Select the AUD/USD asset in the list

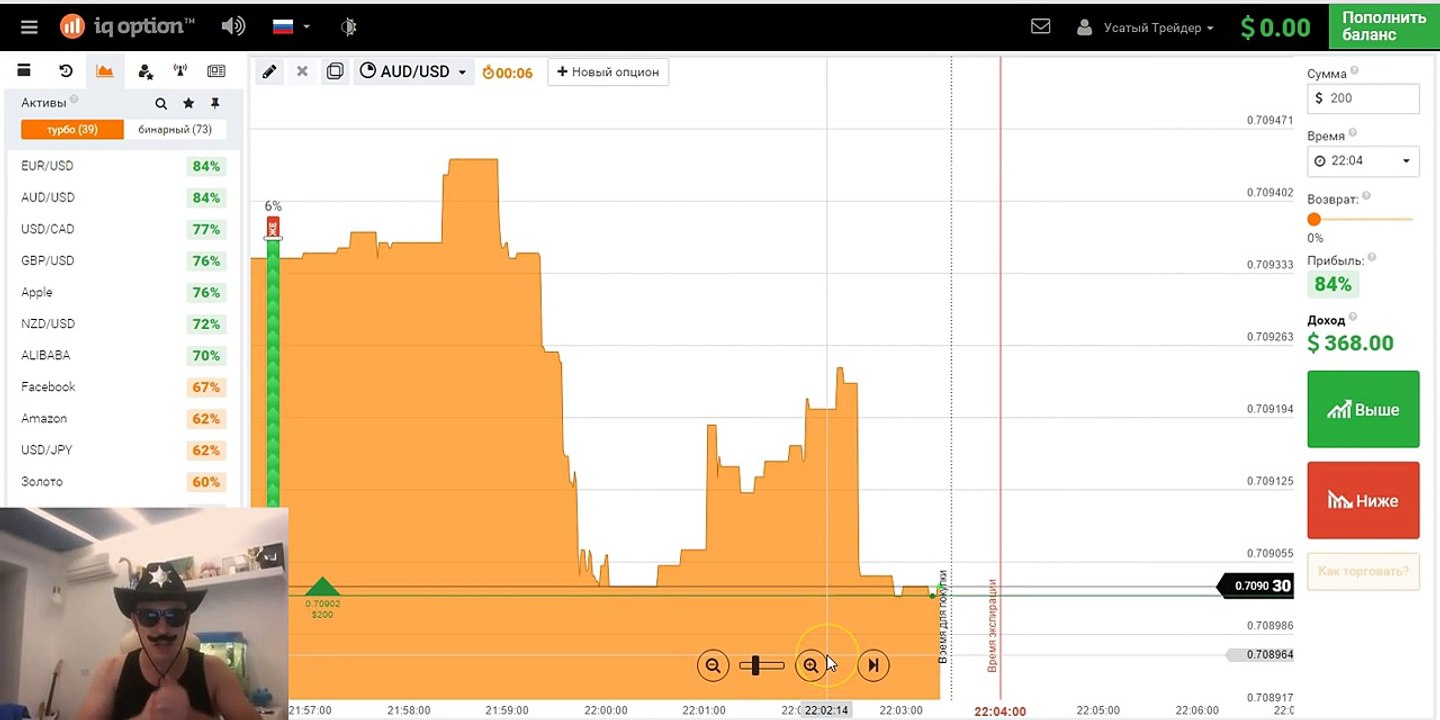[124, 197]
